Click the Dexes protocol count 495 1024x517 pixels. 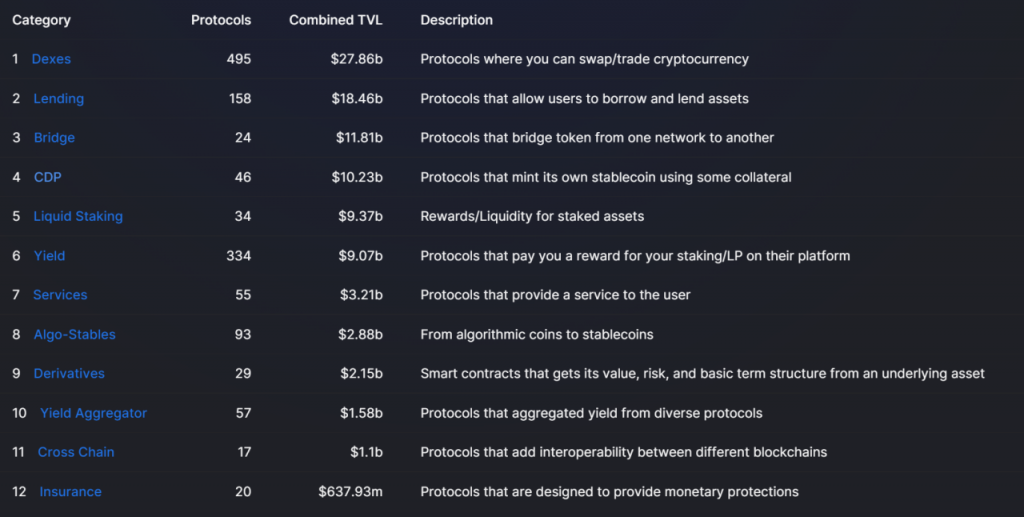[239, 59]
